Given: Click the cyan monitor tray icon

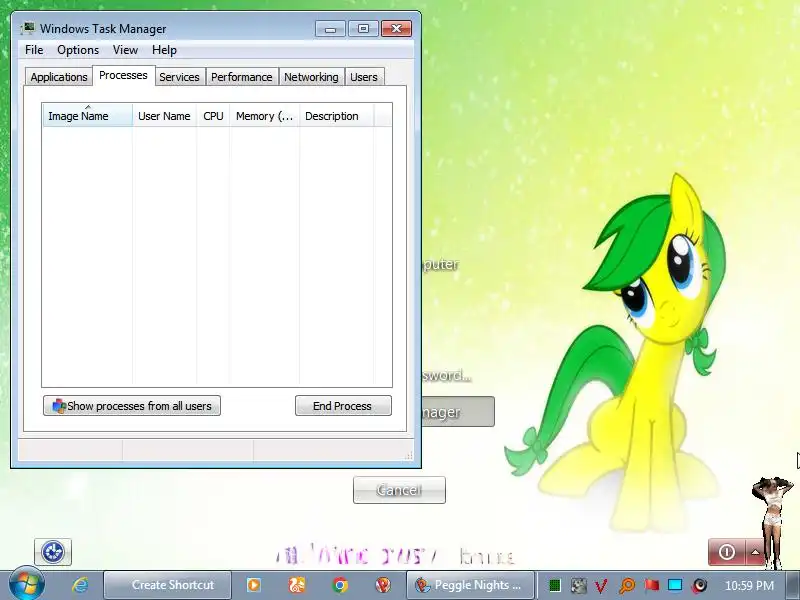Looking at the screenshot, I should 675,585.
